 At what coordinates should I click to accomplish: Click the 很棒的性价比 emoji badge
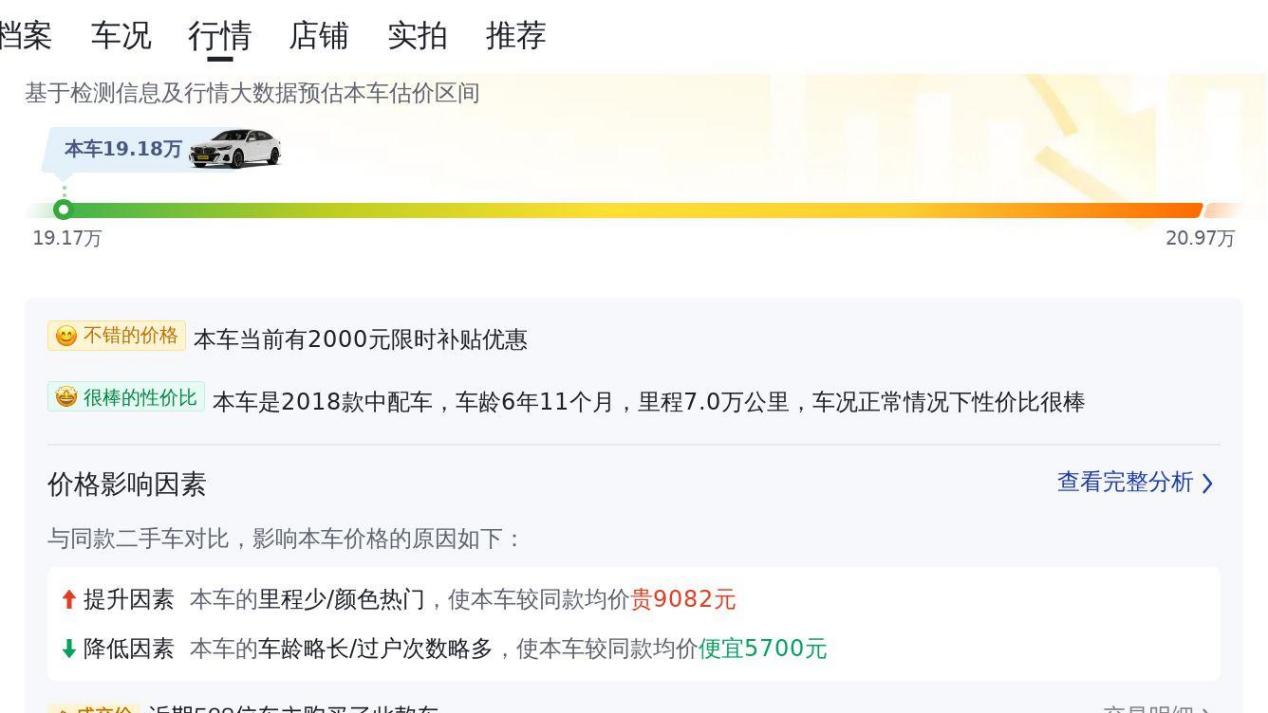coord(126,398)
